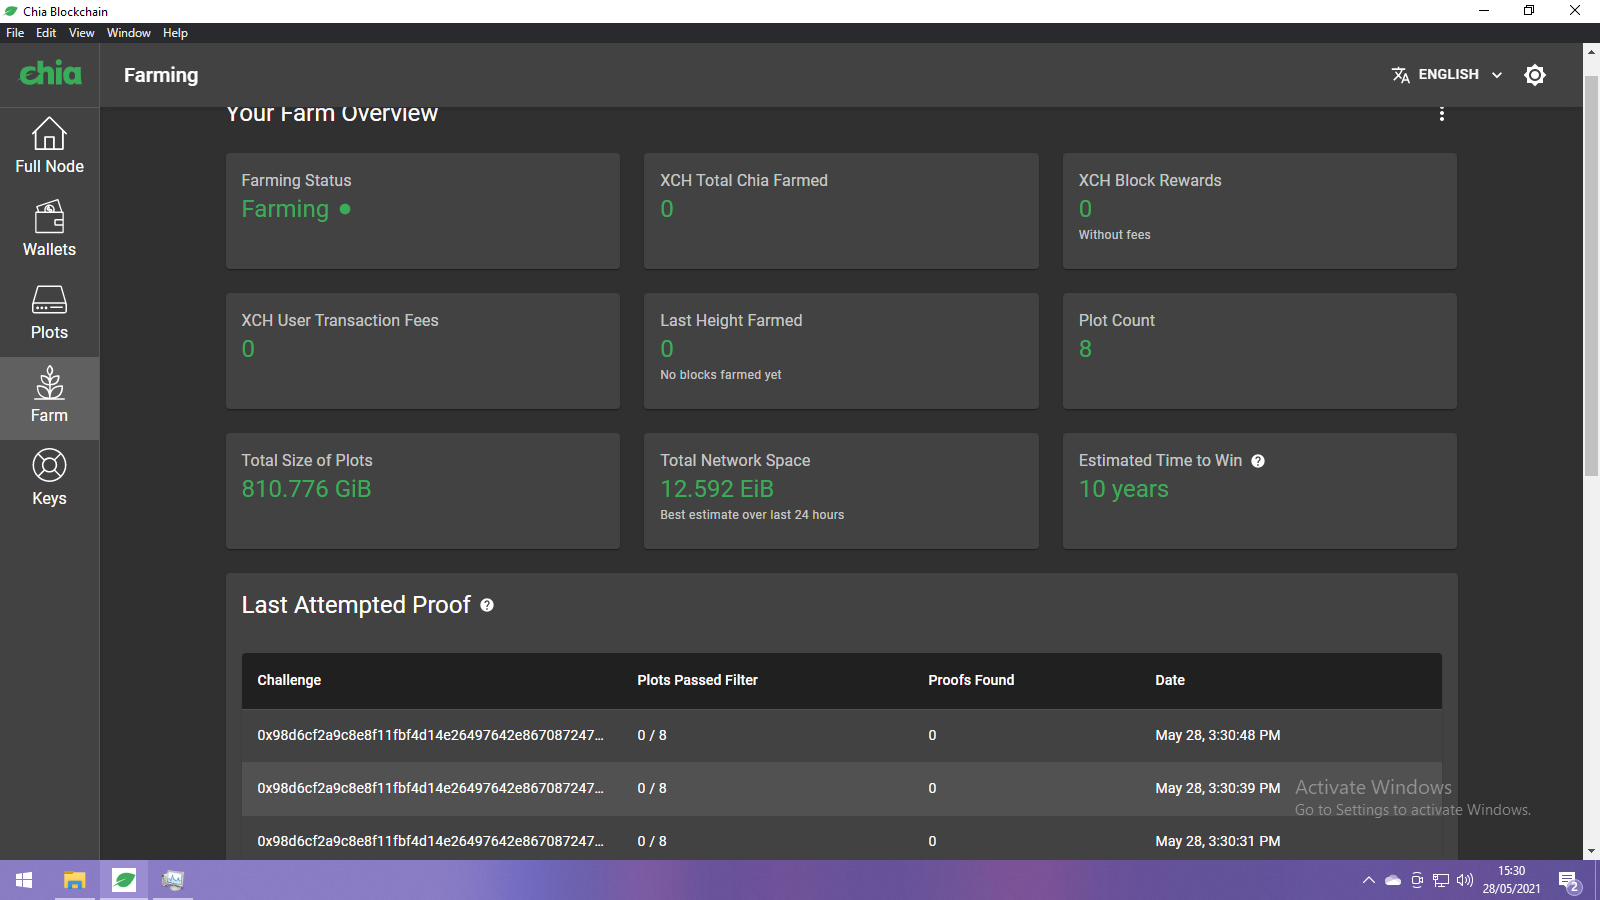Open the Help menu
This screenshot has height=900, width=1600.
pyautogui.click(x=175, y=33)
